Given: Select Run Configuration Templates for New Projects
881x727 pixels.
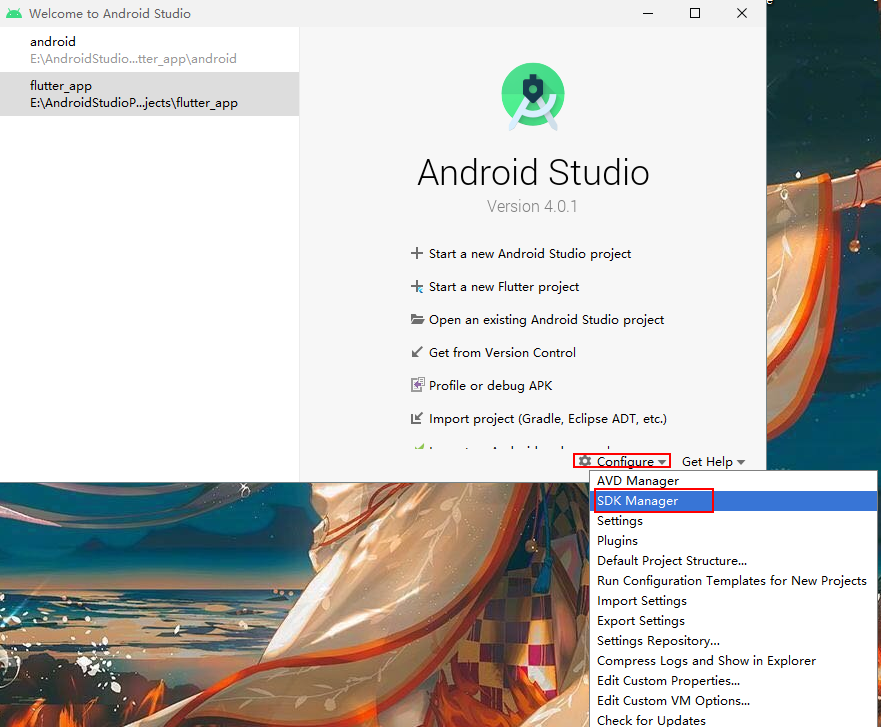Looking at the screenshot, I should (733, 581).
